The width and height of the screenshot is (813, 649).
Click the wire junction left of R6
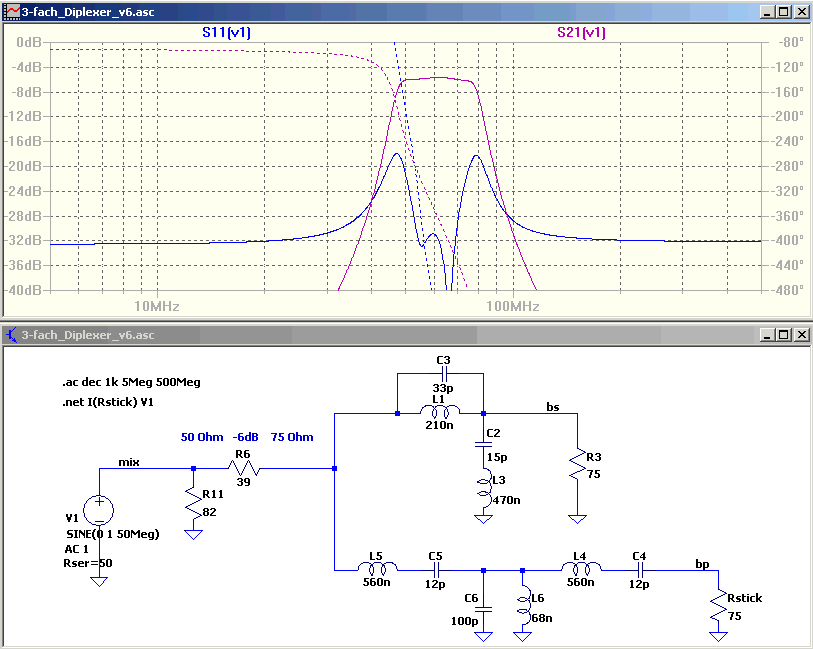point(193,468)
